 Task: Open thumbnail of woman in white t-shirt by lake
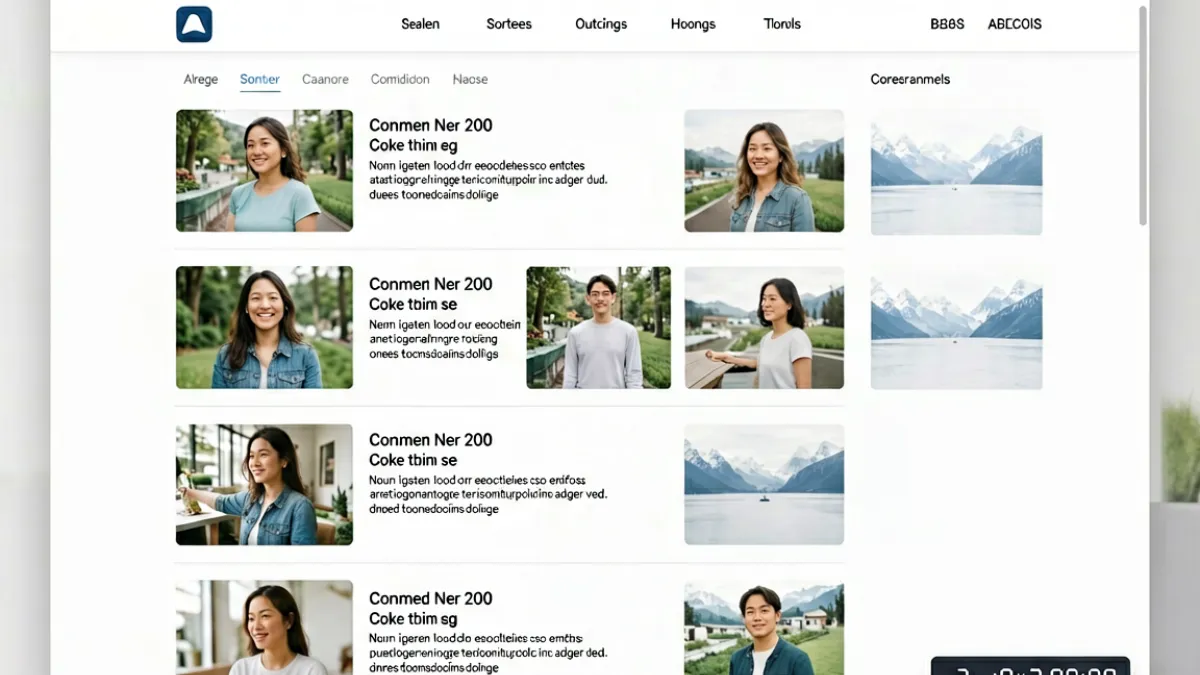click(764, 327)
